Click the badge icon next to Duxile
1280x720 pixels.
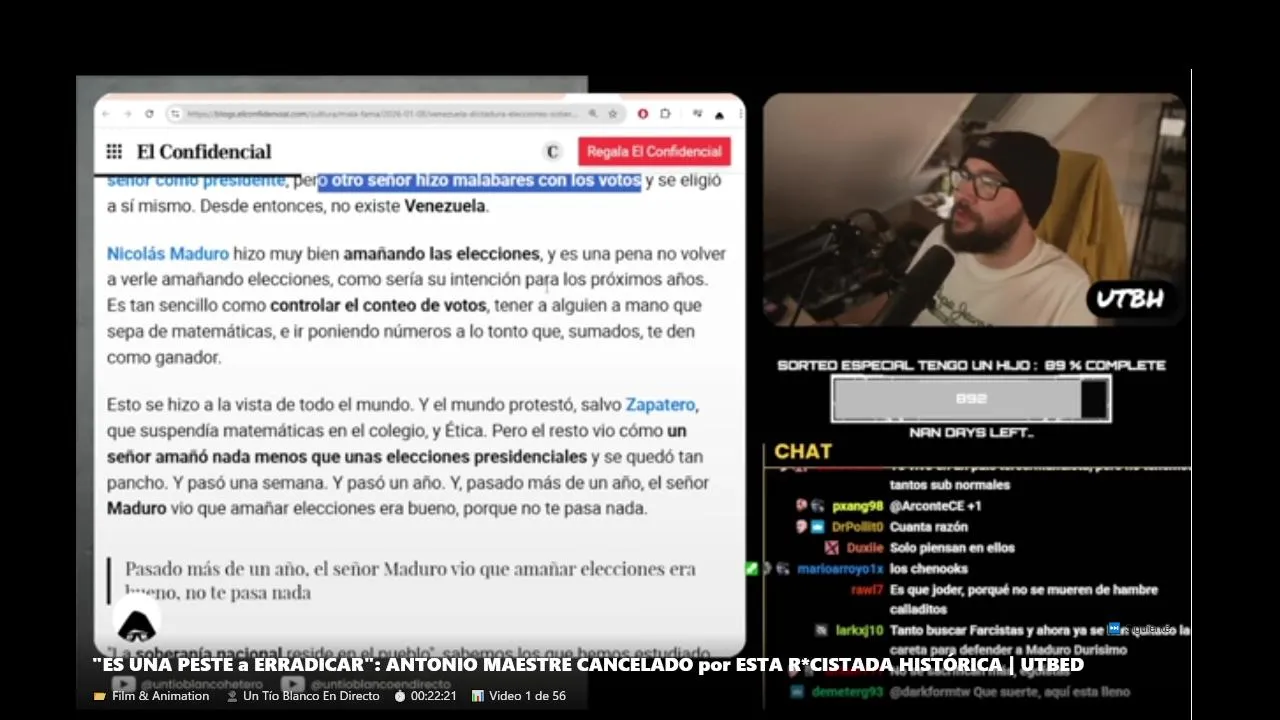tap(831, 548)
